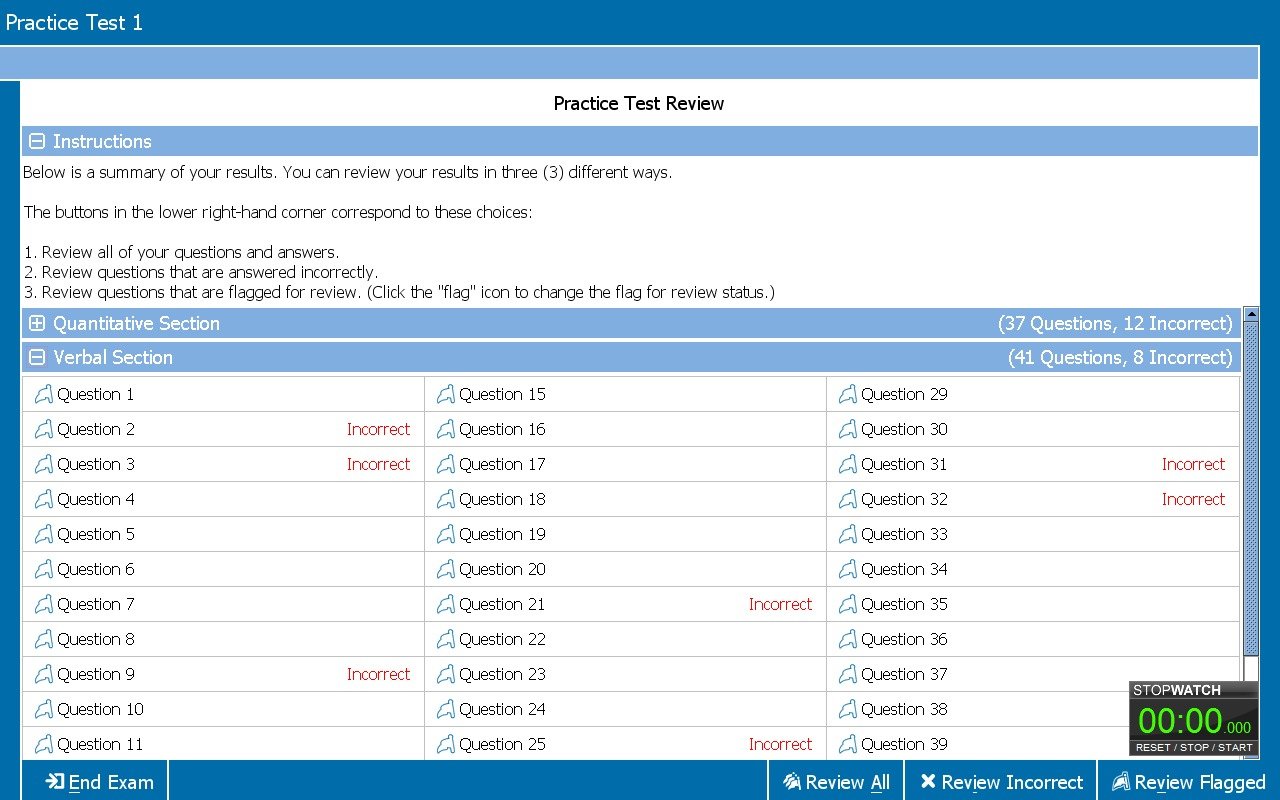Flag Question 5 using its icon

point(43,534)
